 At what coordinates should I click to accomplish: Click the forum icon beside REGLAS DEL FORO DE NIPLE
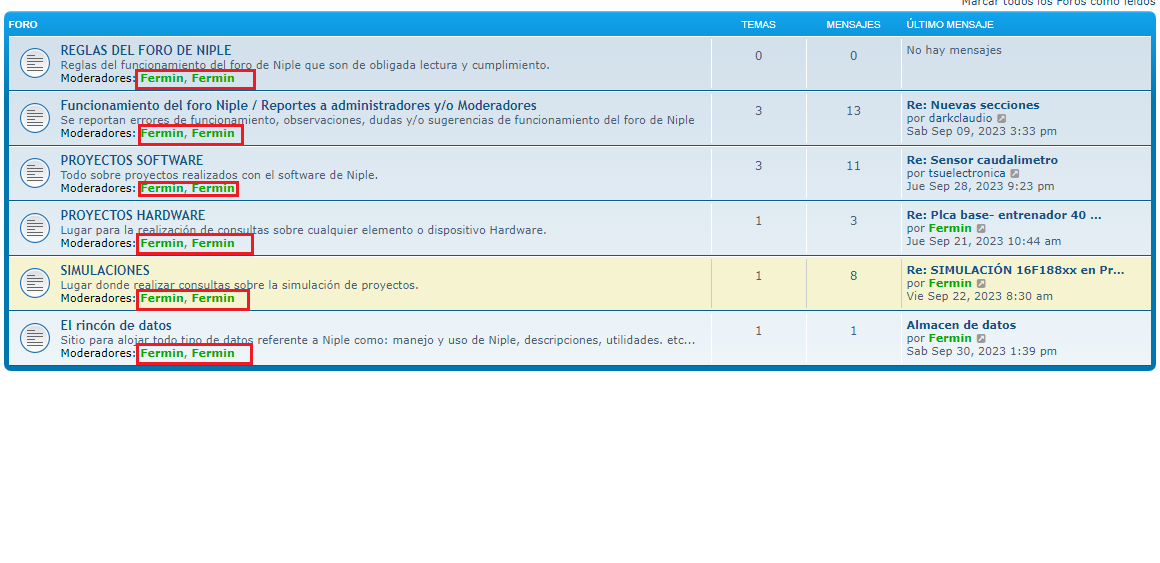(34, 63)
